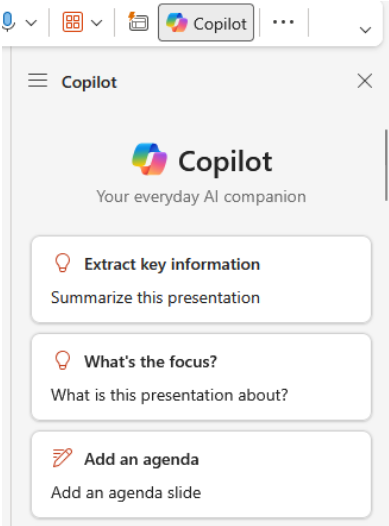Image resolution: width=389 pixels, height=526 pixels.
Task: Click the orange Add-ins grid icon
Action: click(x=73, y=22)
